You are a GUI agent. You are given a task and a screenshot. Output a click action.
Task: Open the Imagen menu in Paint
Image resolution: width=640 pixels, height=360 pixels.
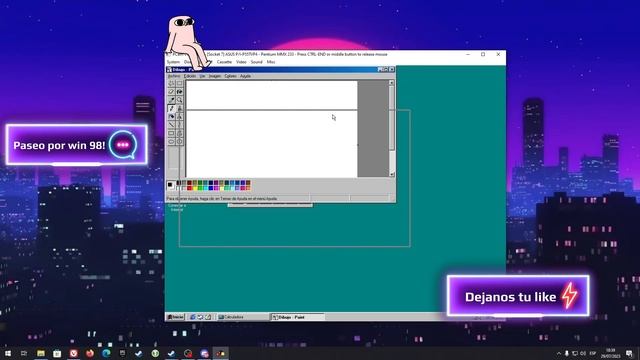[215, 76]
